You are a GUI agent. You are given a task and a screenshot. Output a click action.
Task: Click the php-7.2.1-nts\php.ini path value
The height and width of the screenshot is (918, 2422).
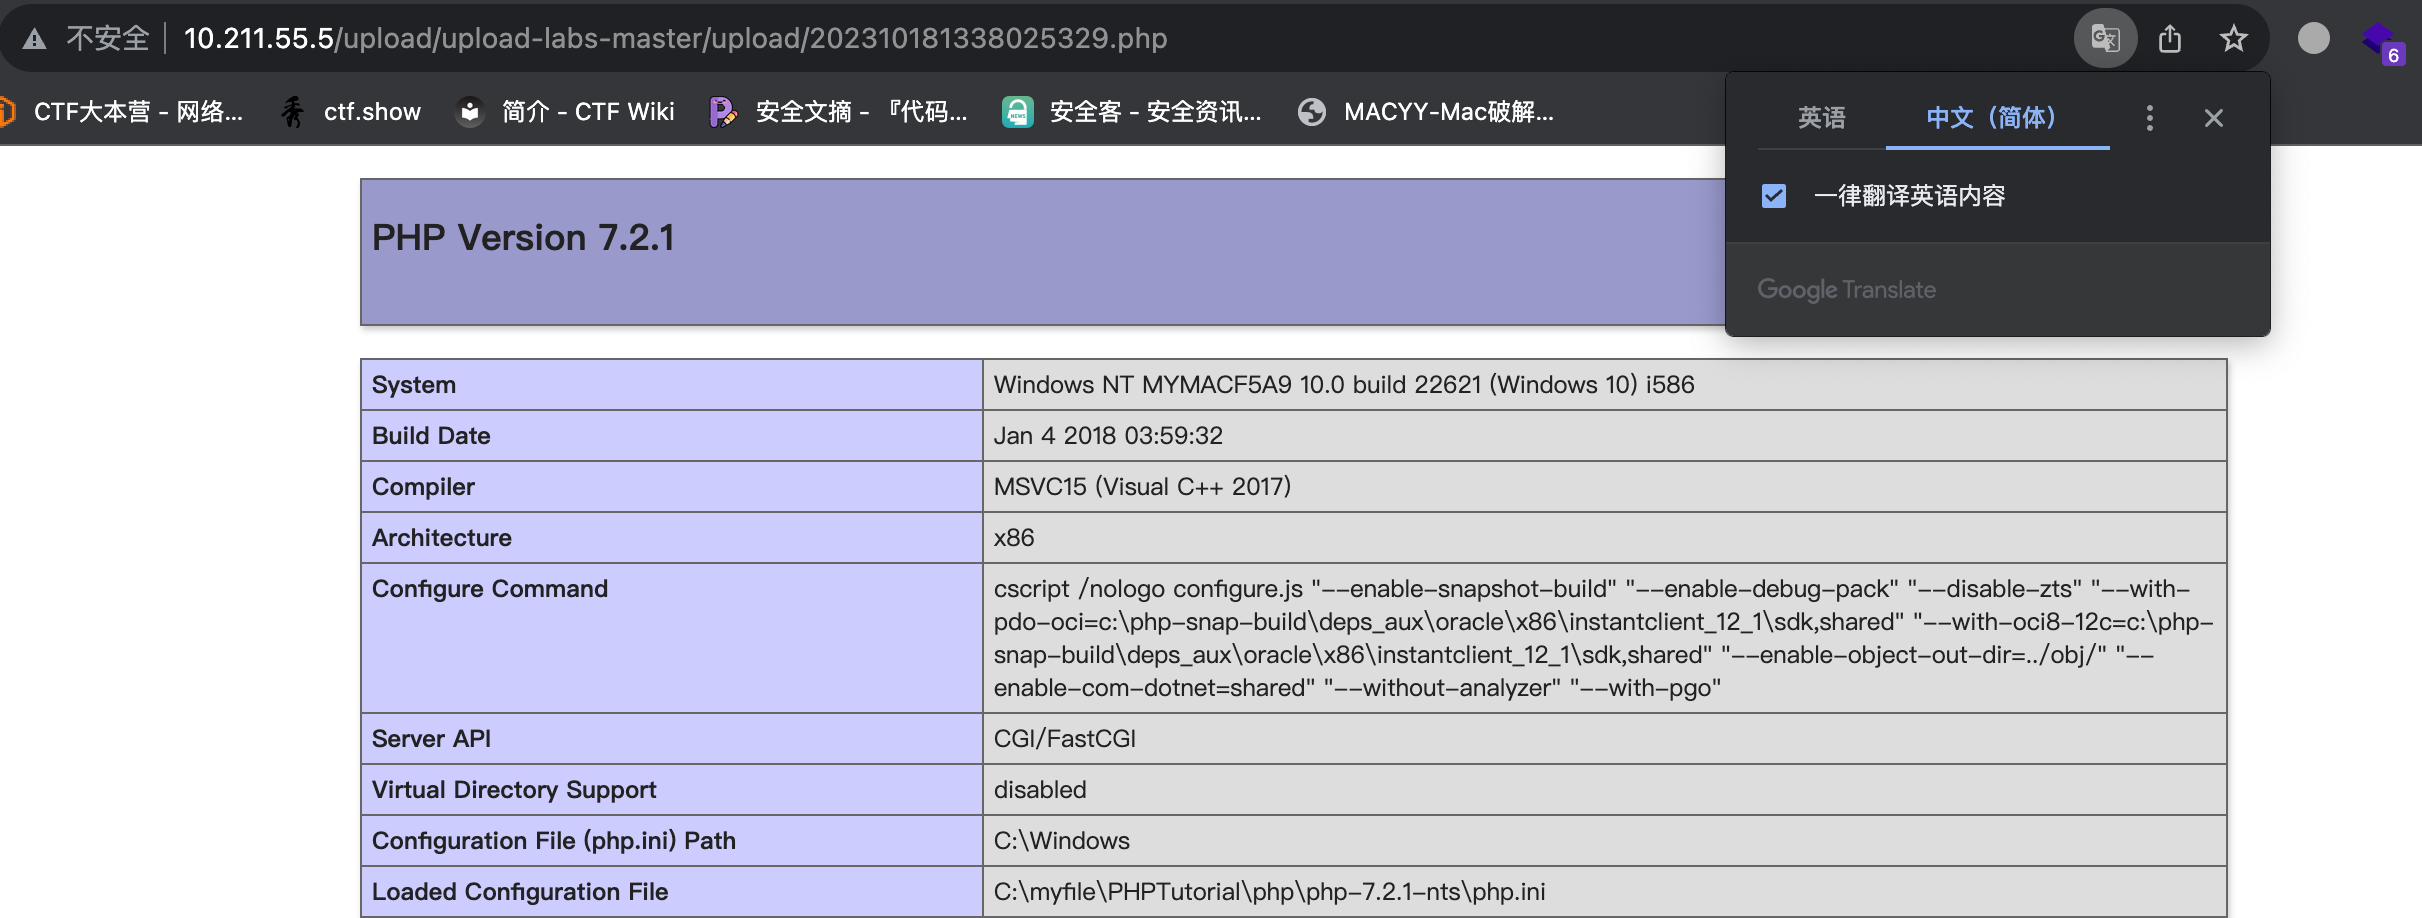pyautogui.click(x=1269, y=892)
